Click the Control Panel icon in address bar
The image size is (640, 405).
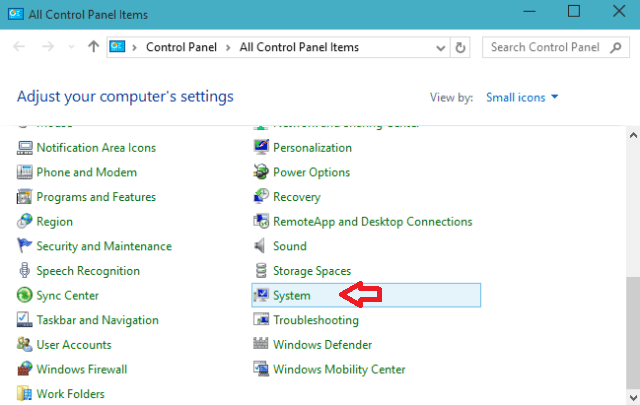click(x=117, y=47)
